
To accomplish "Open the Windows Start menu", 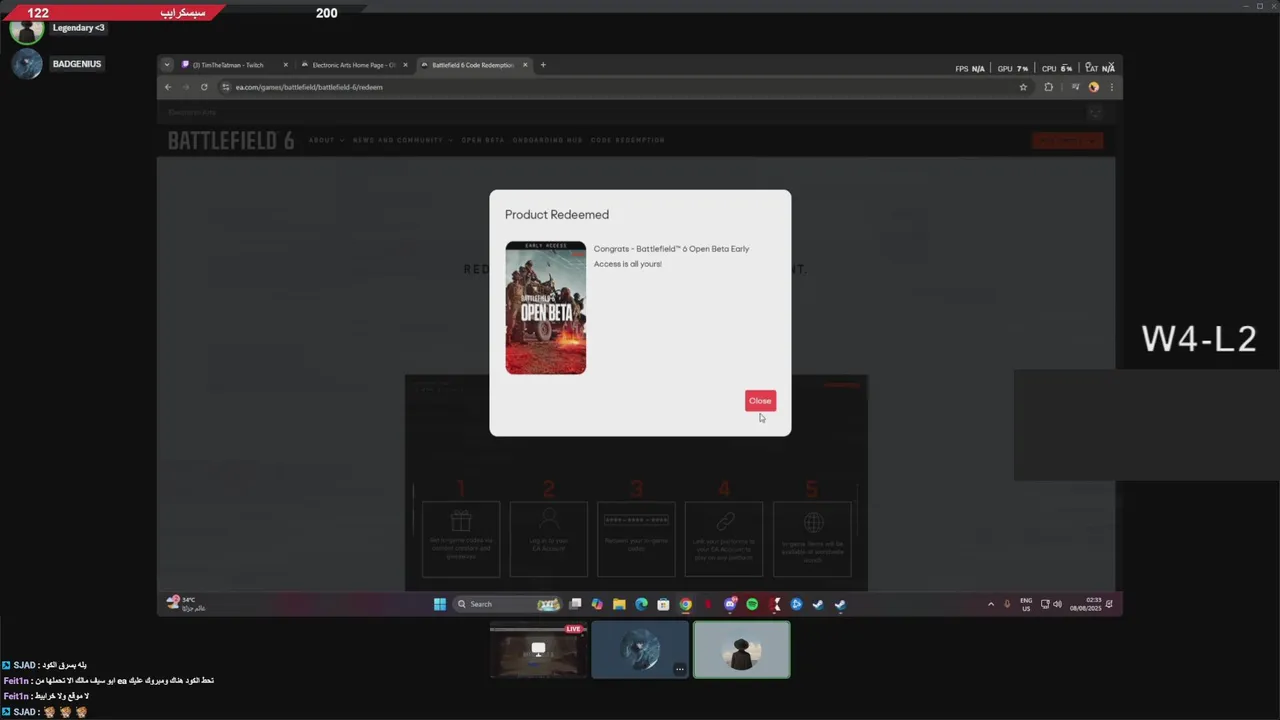I will [440, 604].
